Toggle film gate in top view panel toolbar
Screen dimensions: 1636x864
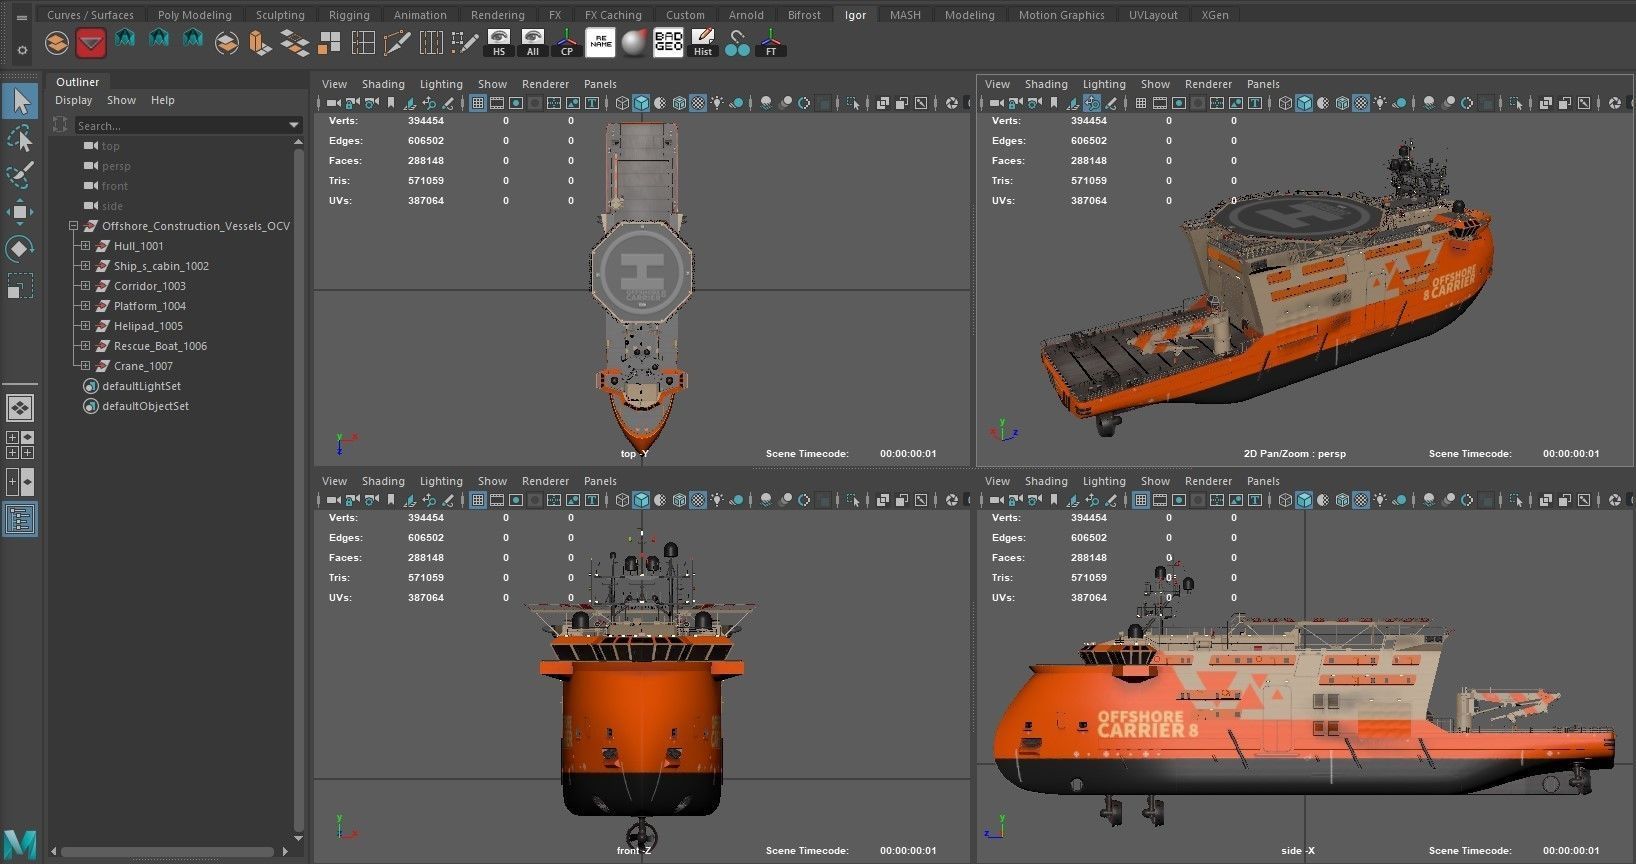497,103
